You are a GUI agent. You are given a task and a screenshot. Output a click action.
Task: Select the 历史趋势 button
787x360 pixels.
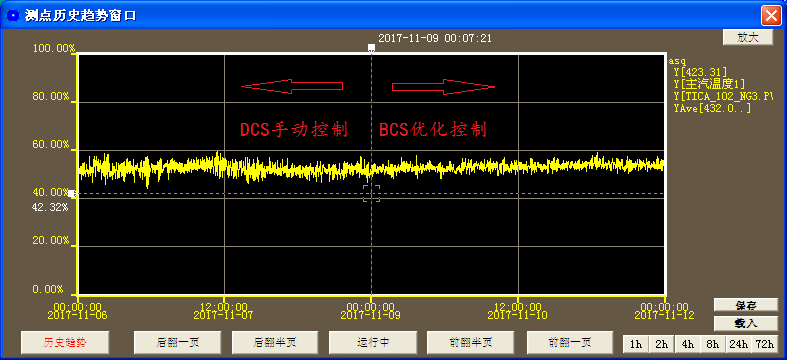pyautogui.click(x=65, y=343)
